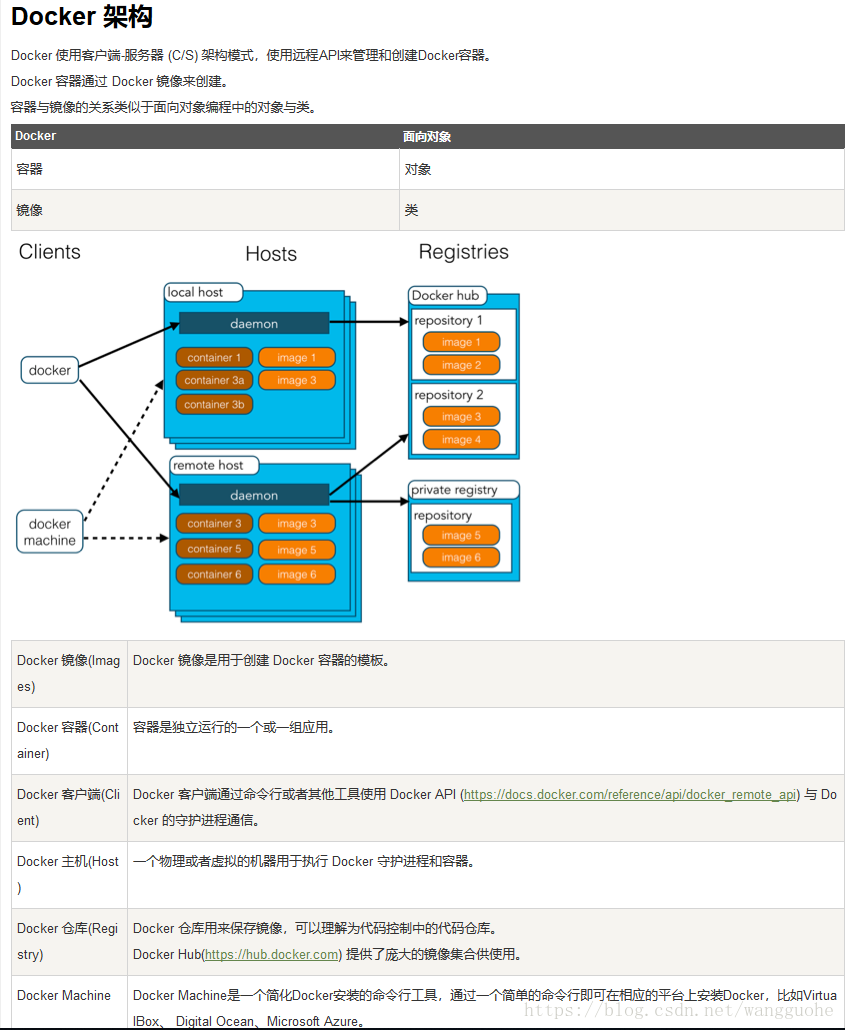Select the "对象" table cell

click(622, 169)
